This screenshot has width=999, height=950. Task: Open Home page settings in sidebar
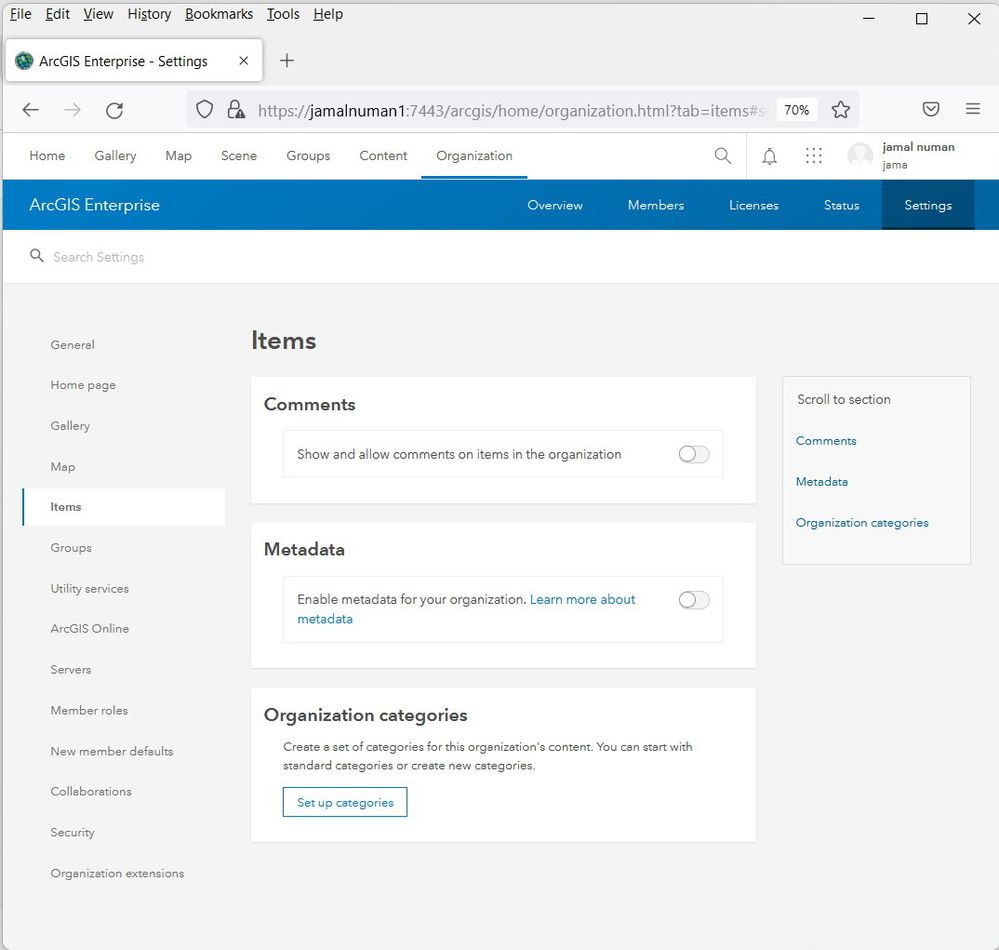coord(83,385)
